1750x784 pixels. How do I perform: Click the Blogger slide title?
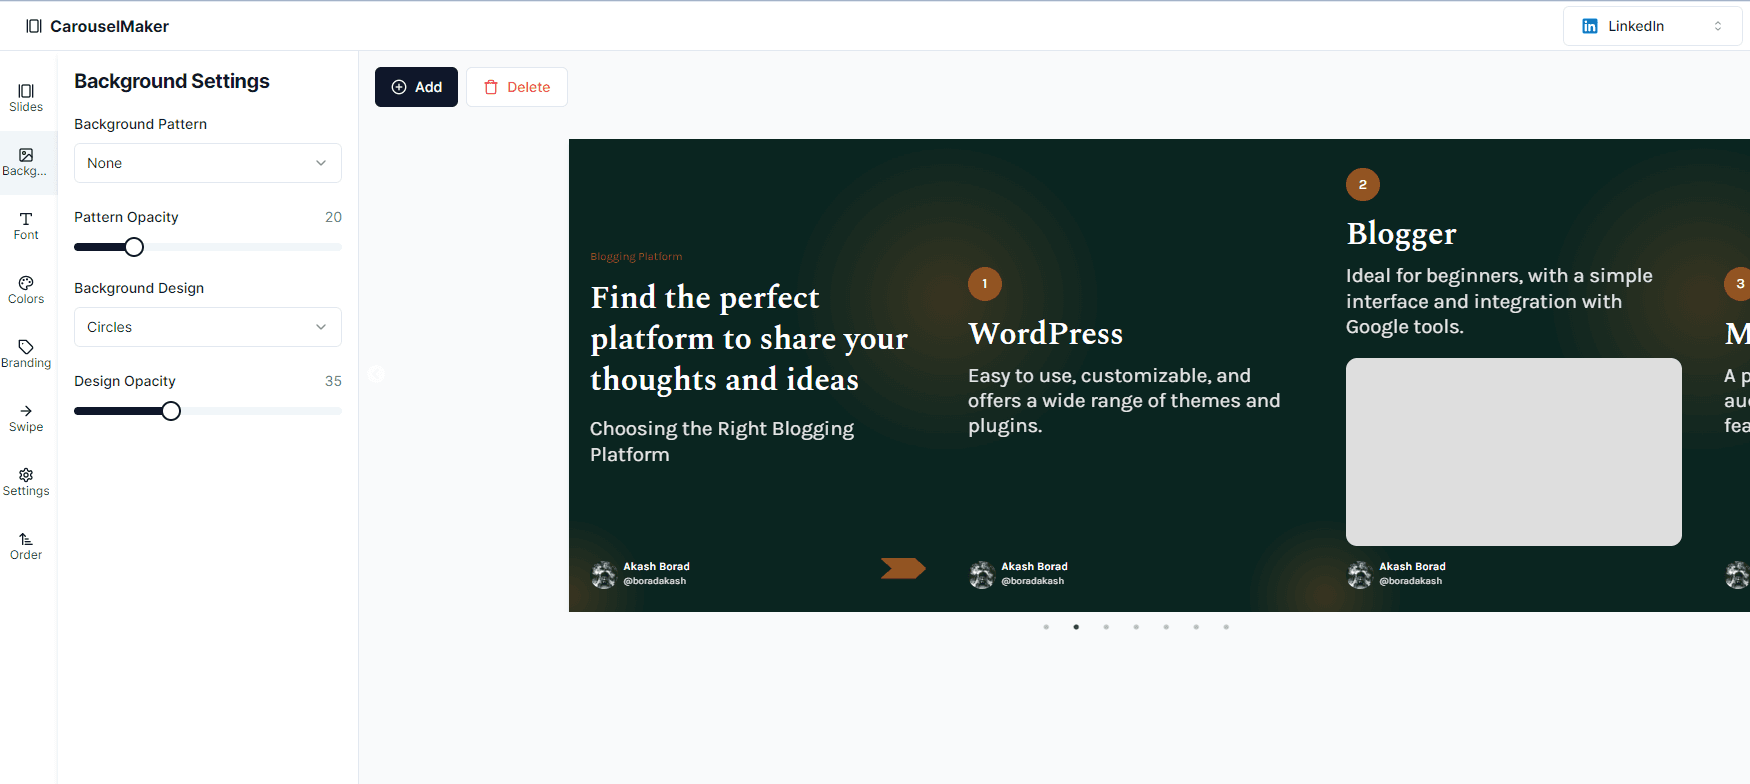point(1401,234)
